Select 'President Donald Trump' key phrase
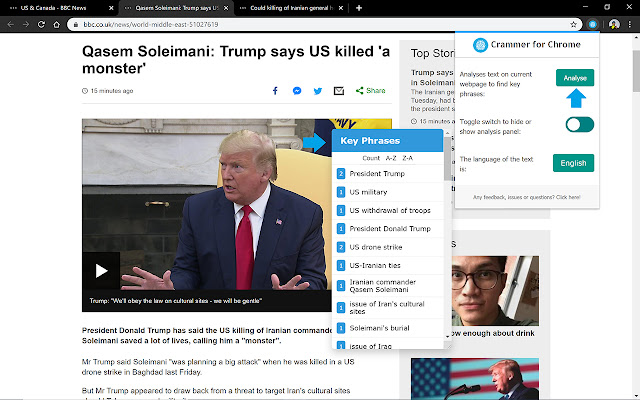 [x=390, y=229]
